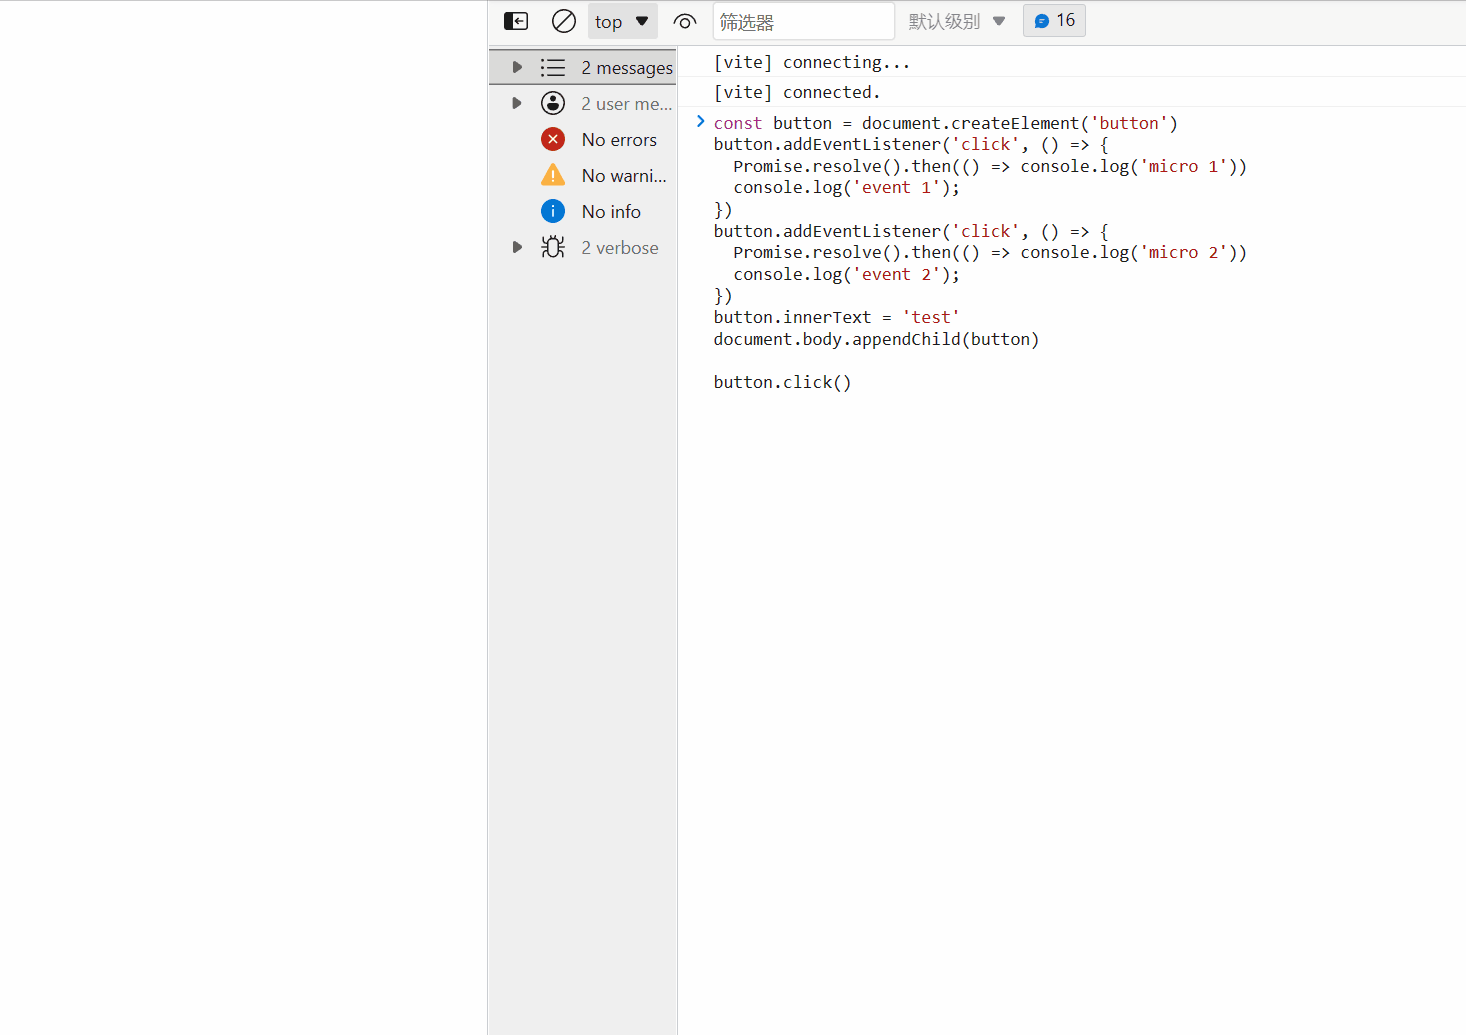
Task: Click the verbose bug icon
Action: coord(553,247)
